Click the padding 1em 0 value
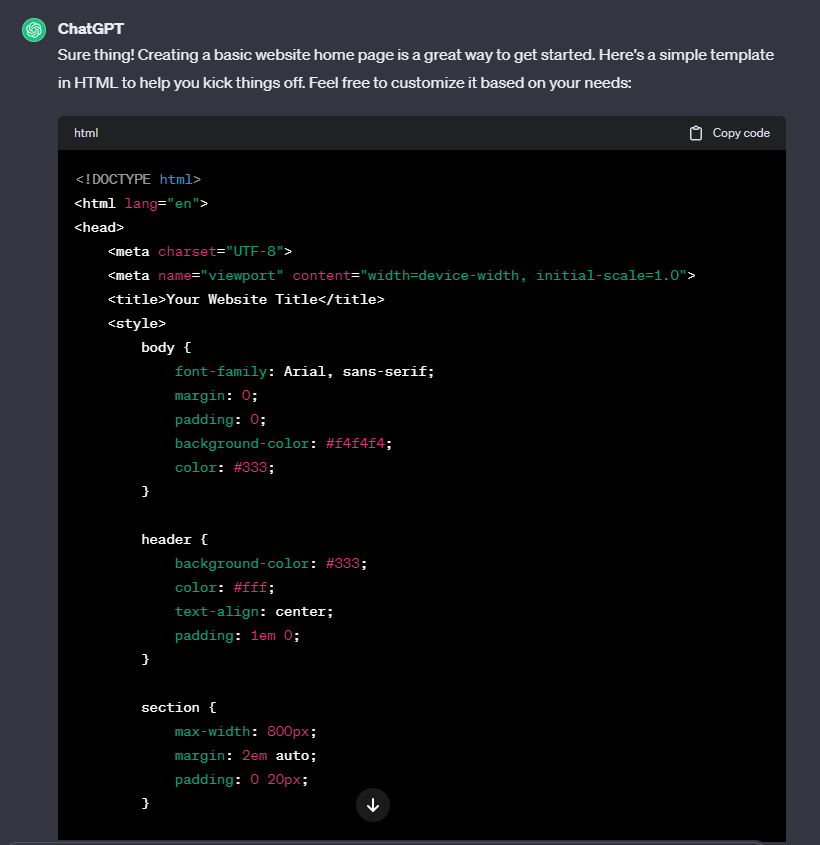 (270, 635)
